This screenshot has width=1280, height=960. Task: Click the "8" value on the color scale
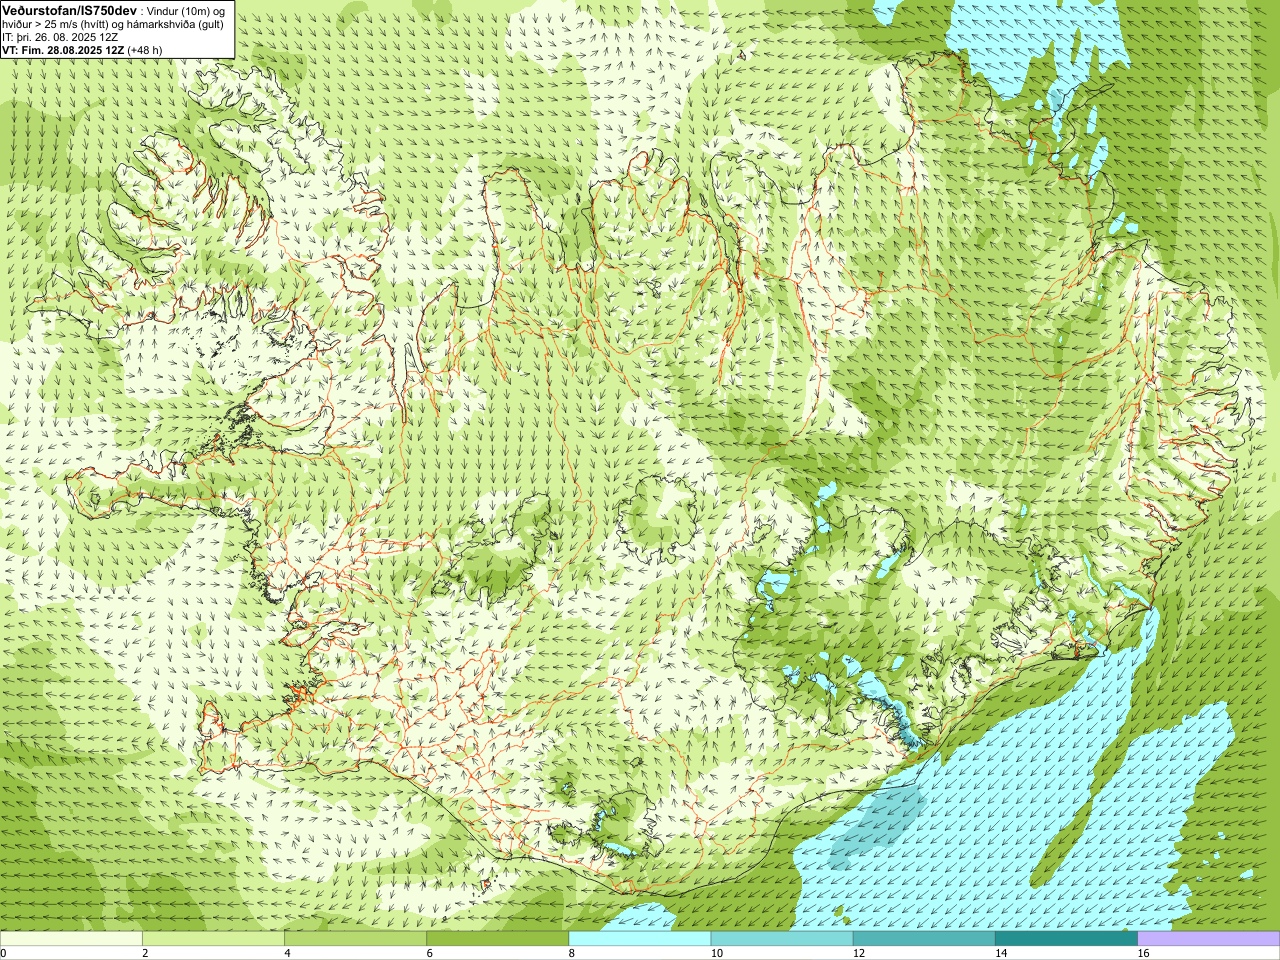point(572,953)
